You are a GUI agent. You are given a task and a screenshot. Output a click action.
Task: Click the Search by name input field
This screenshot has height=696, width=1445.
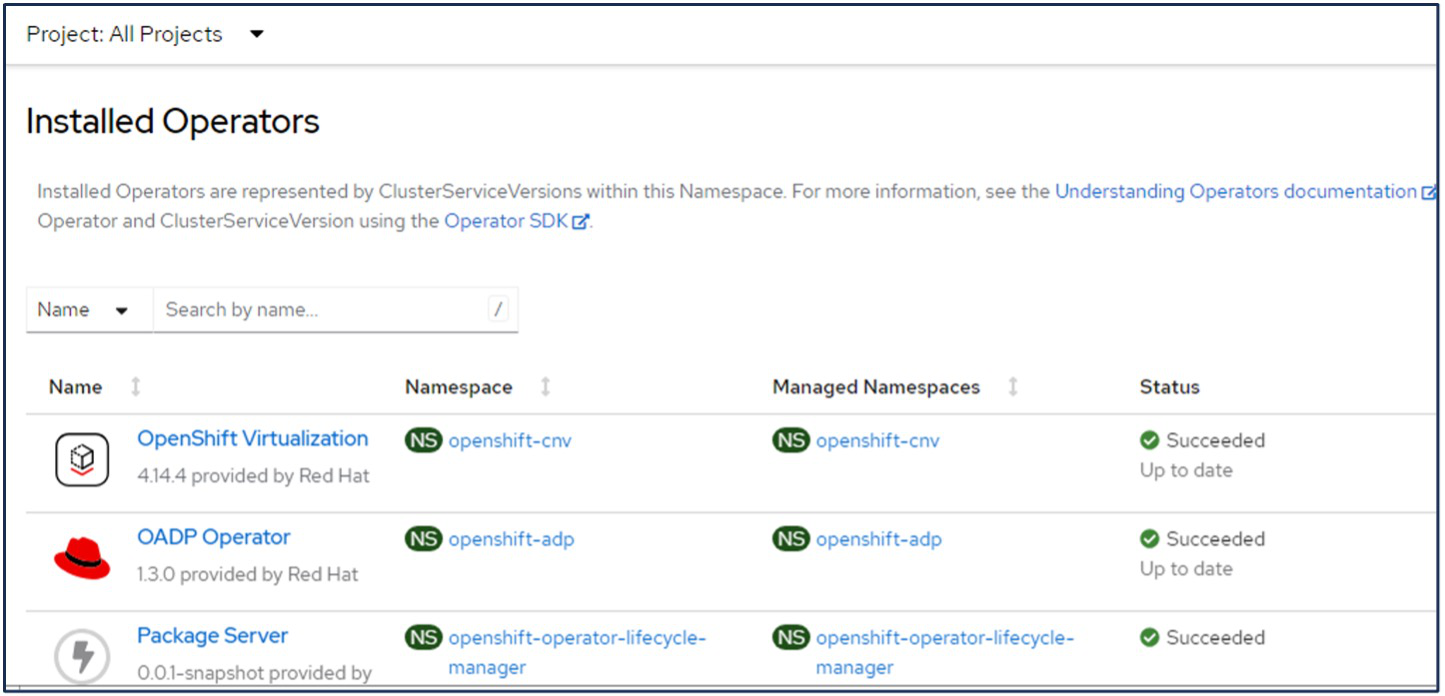point(320,310)
